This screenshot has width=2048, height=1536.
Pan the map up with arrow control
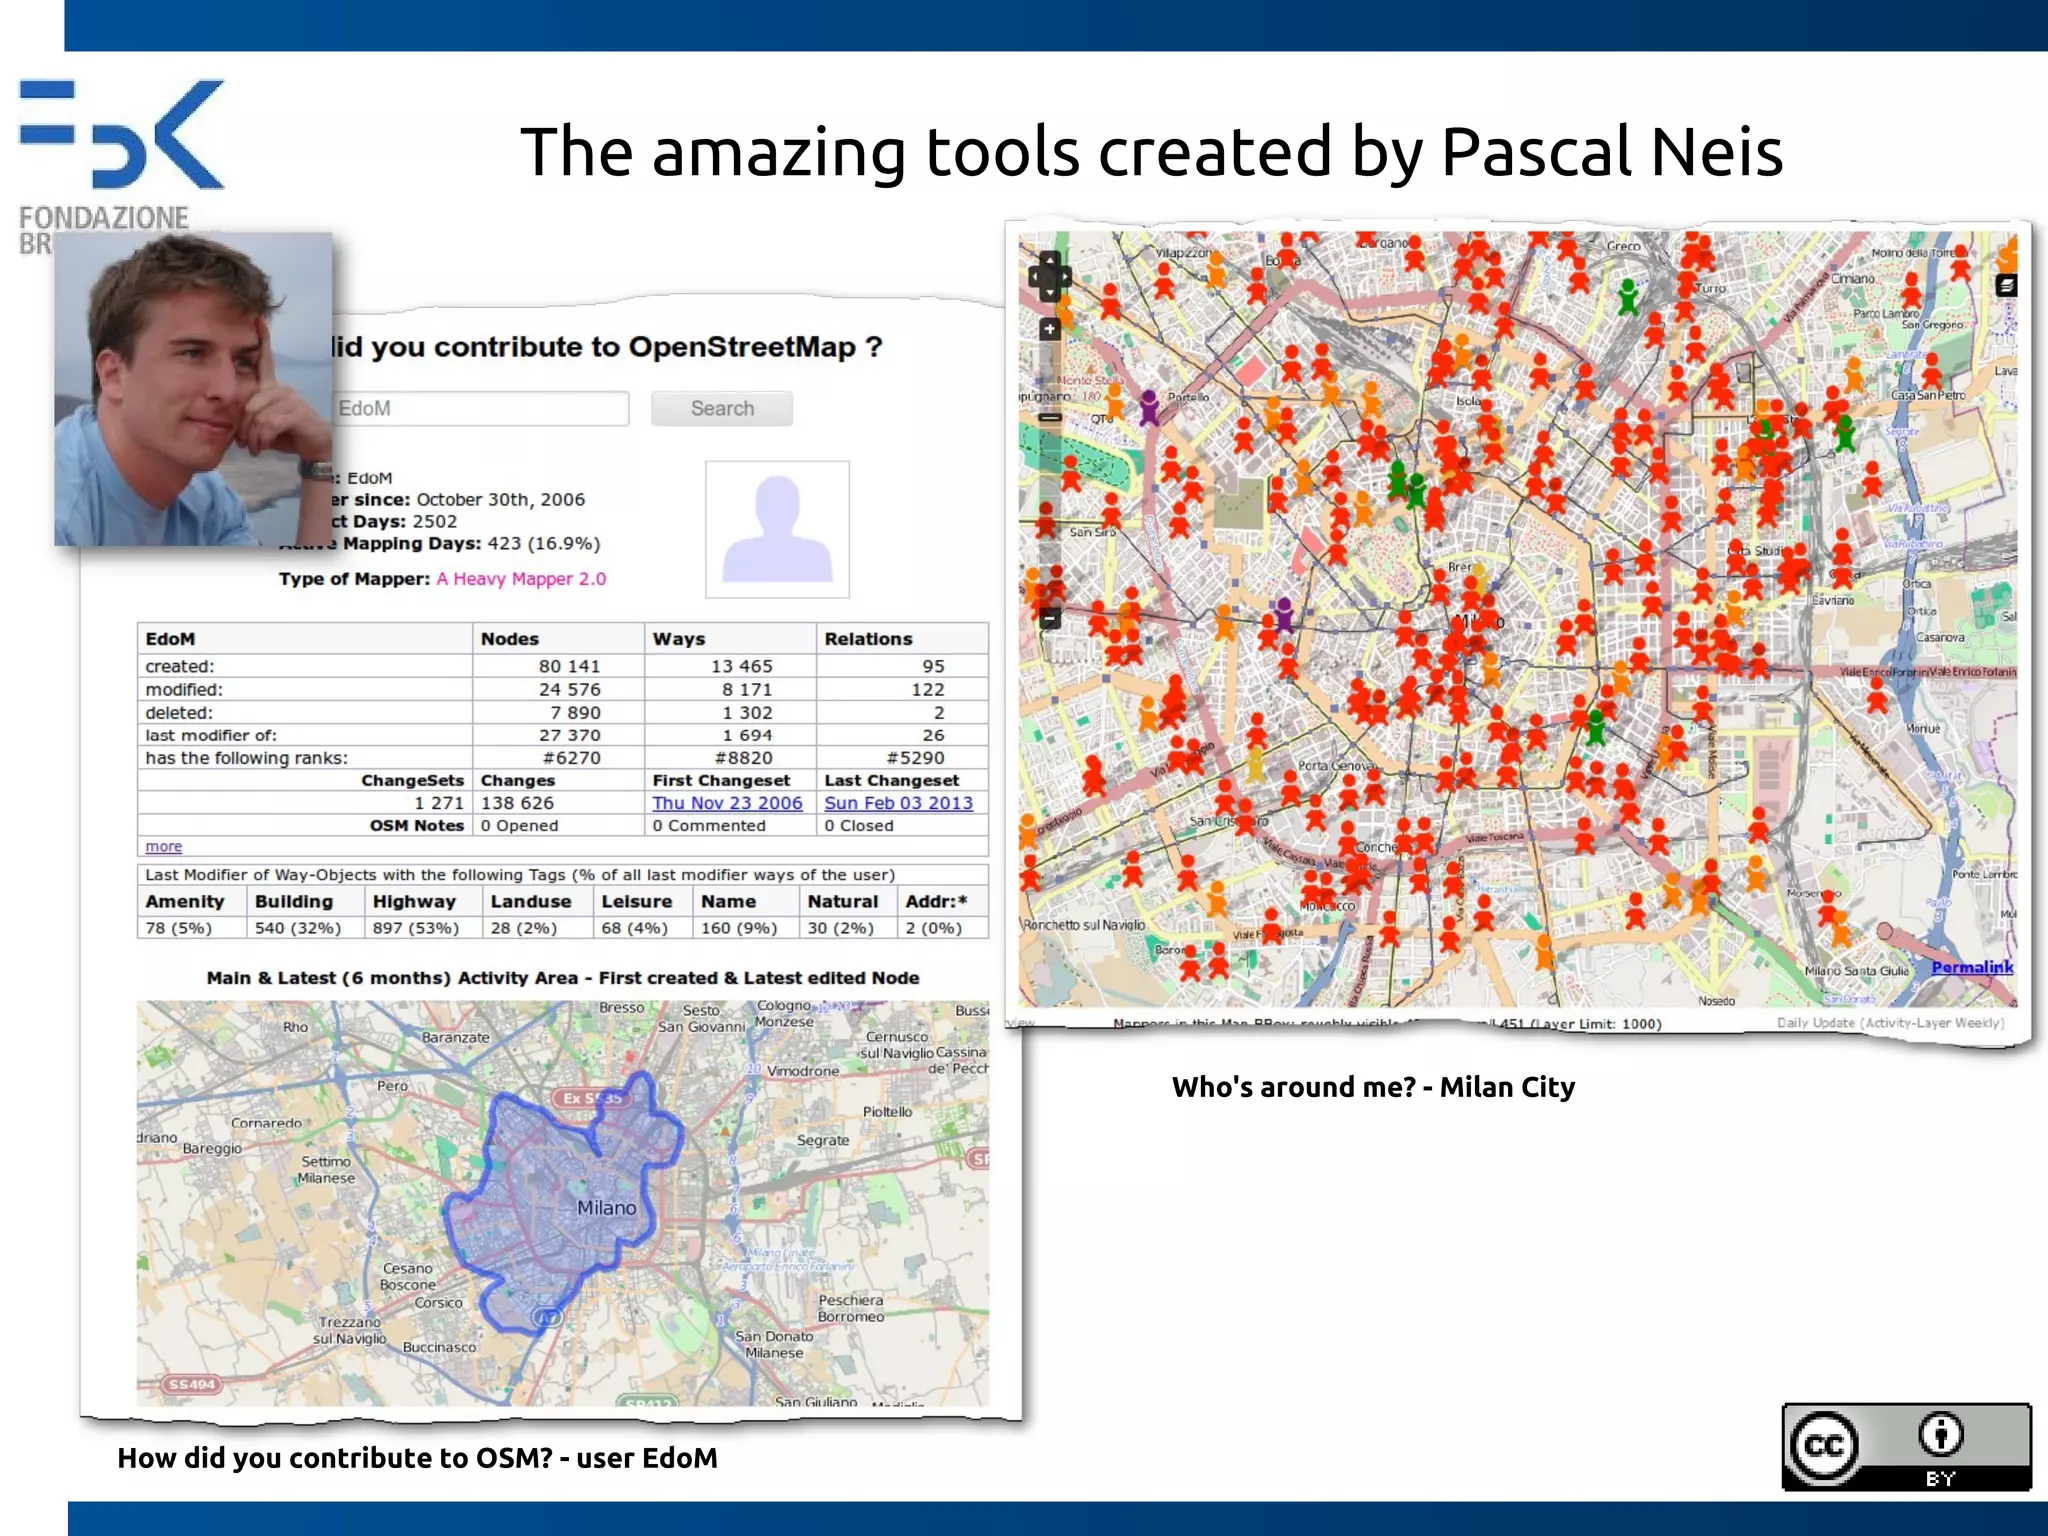click(x=1049, y=260)
